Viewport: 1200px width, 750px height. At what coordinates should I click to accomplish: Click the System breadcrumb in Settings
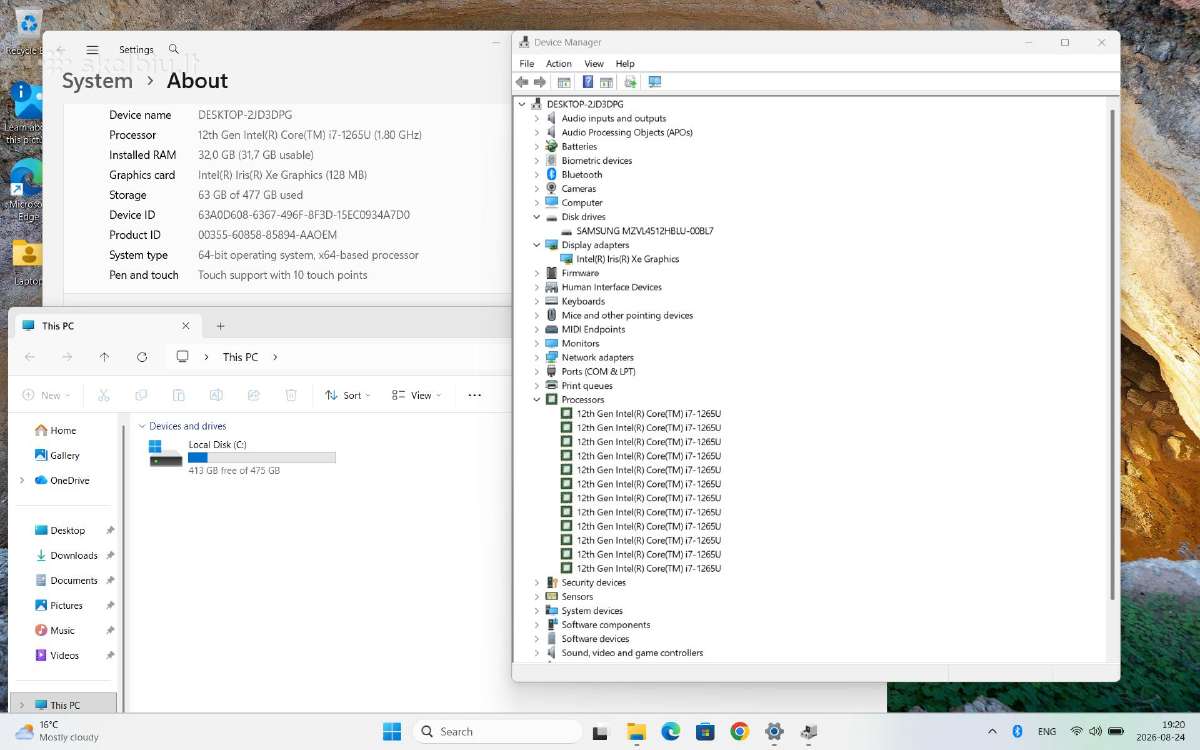pyautogui.click(x=97, y=81)
